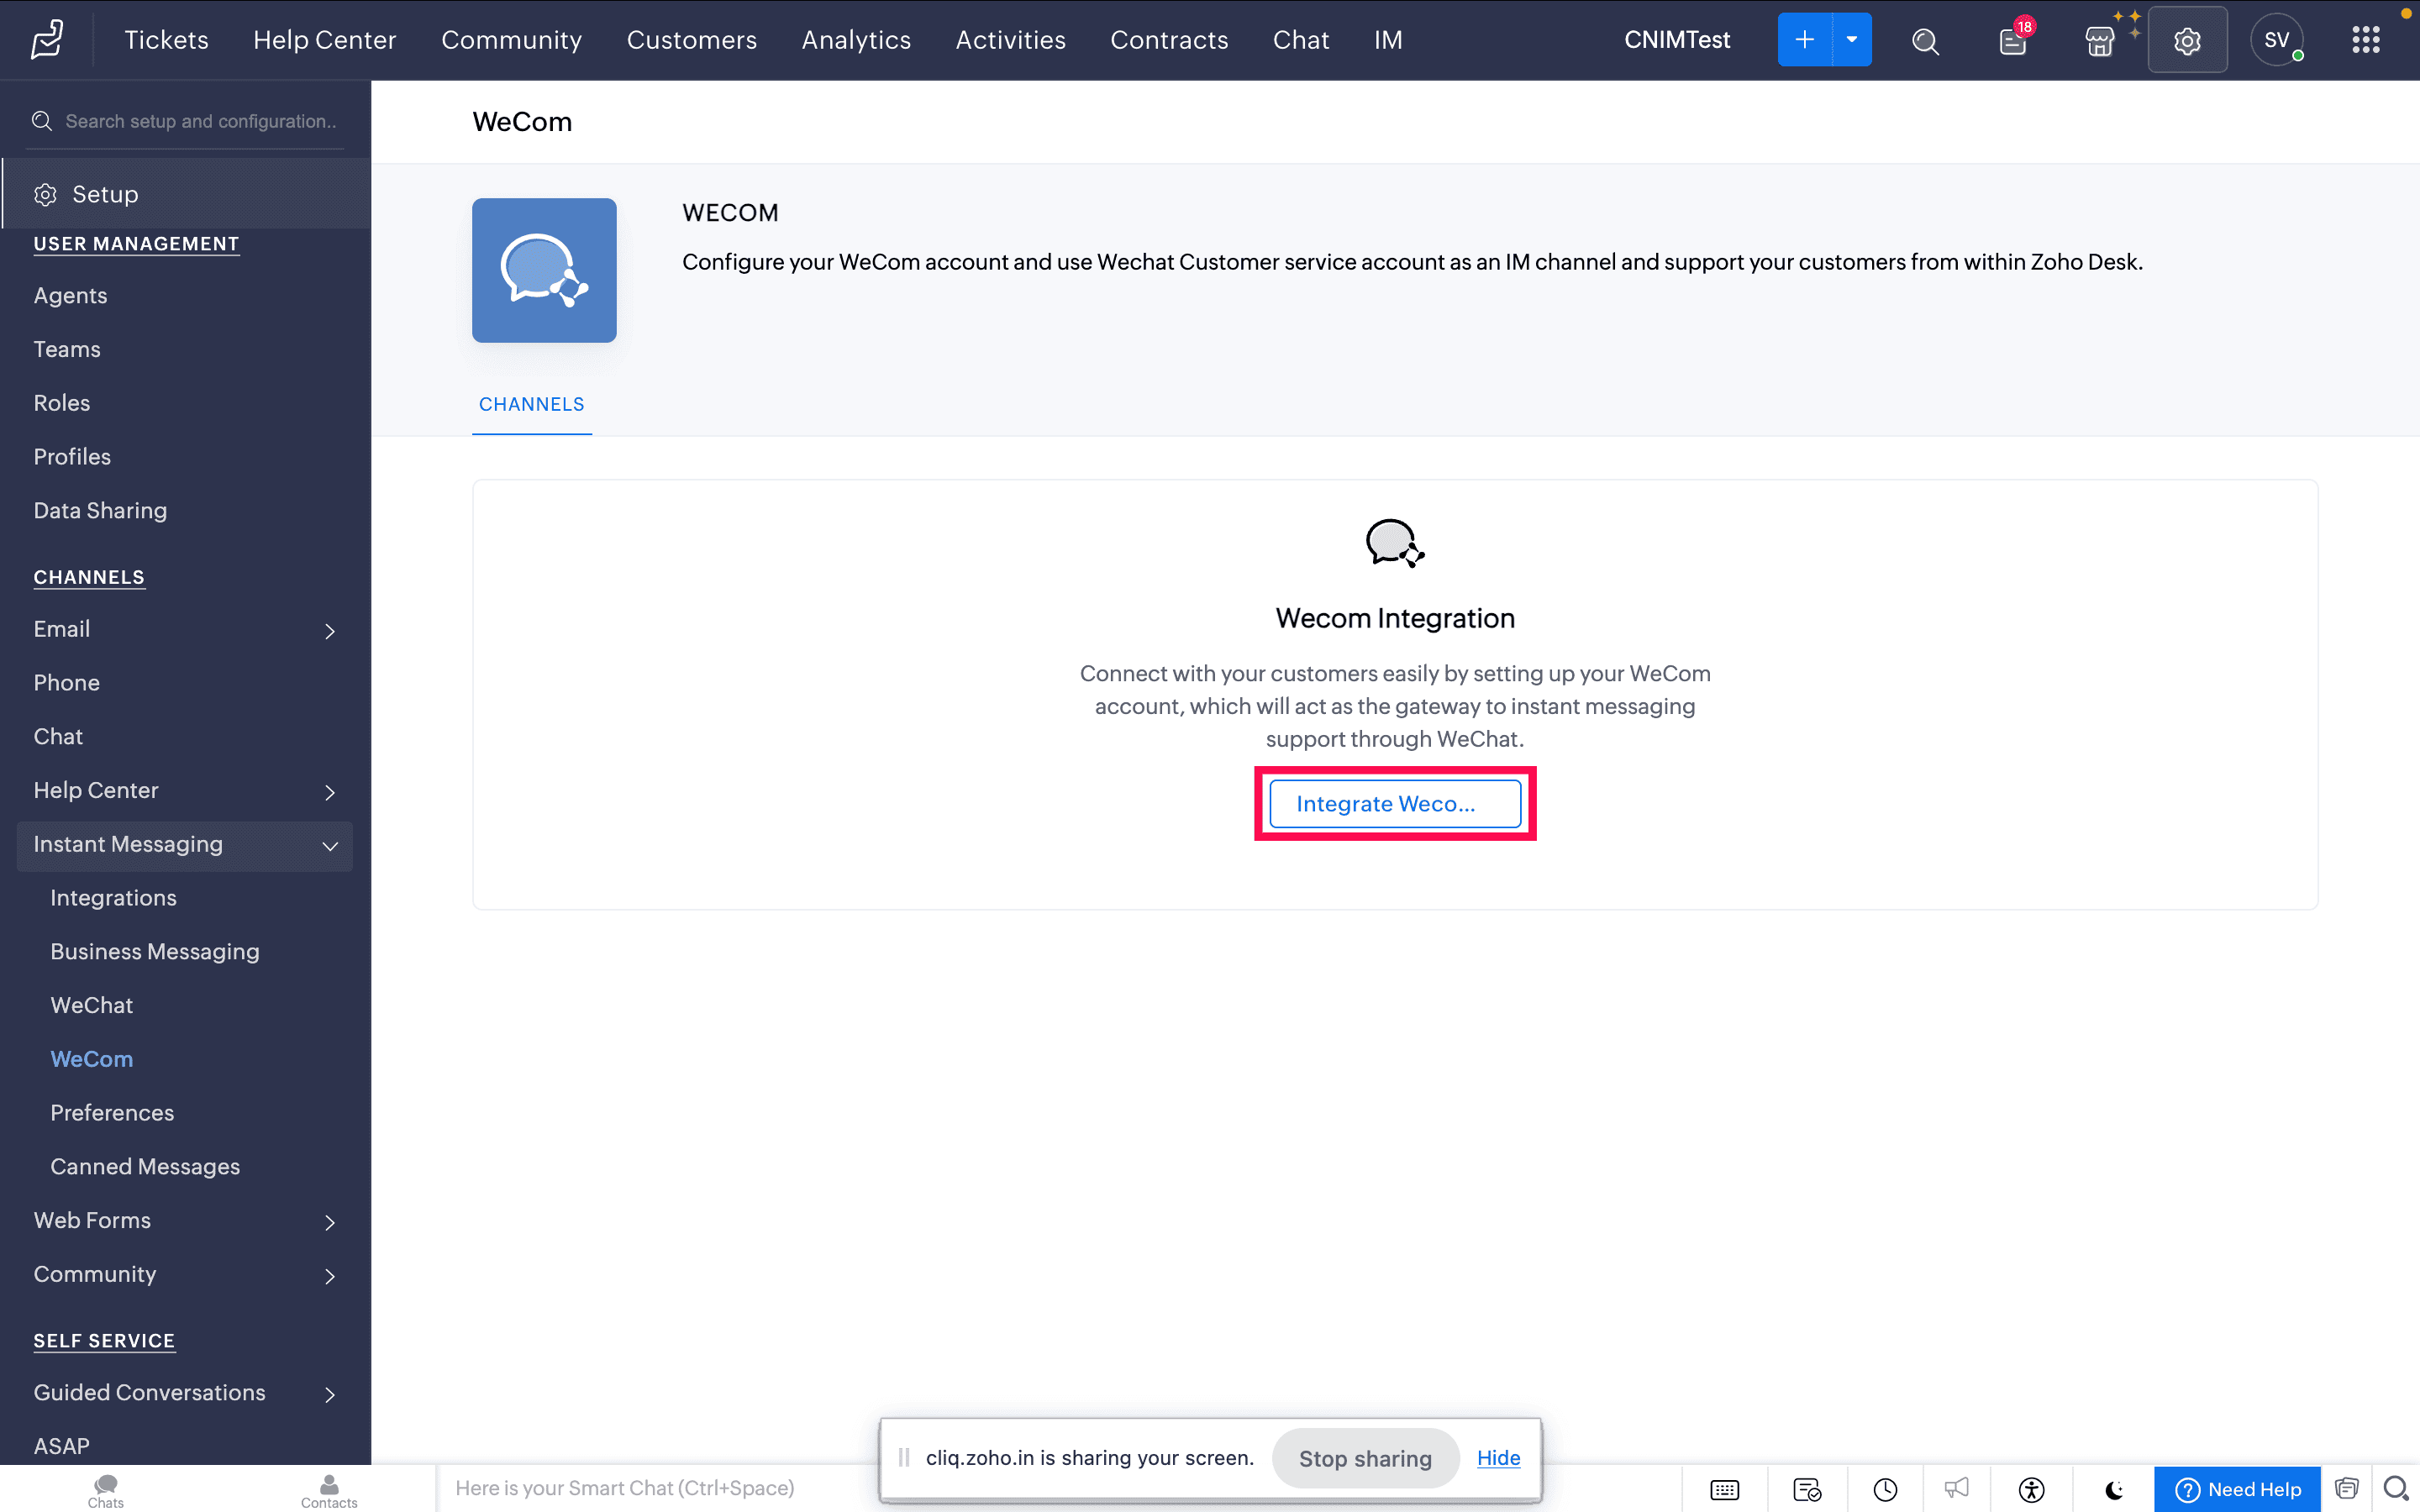Open the marketplace store icon
Screen dimensions: 2420x1512
pyautogui.click(x=2099, y=41)
